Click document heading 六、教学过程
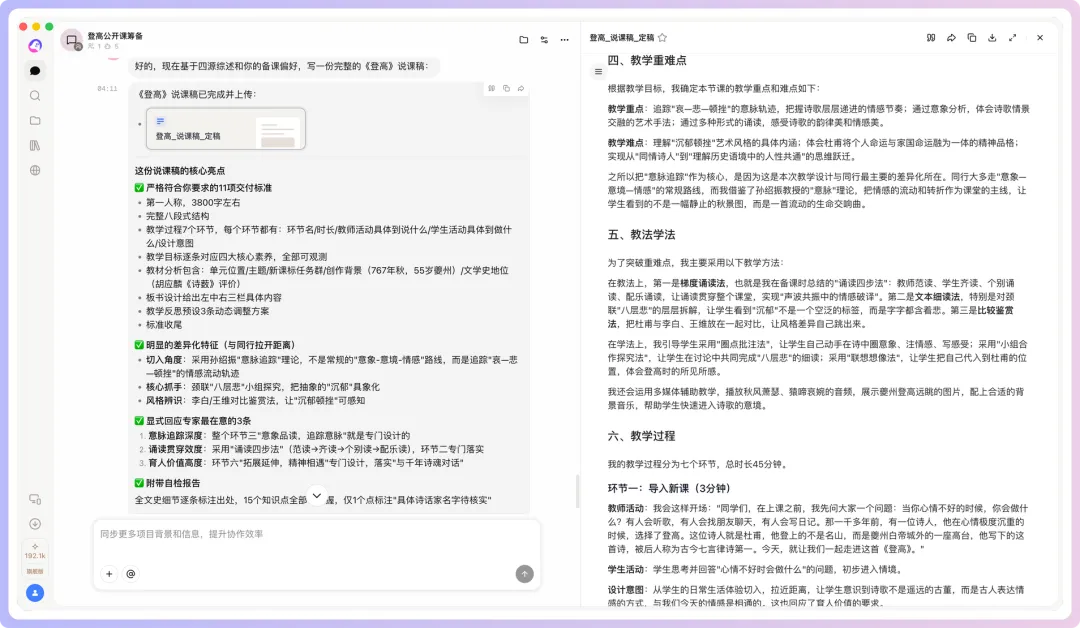 pos(641,436)
